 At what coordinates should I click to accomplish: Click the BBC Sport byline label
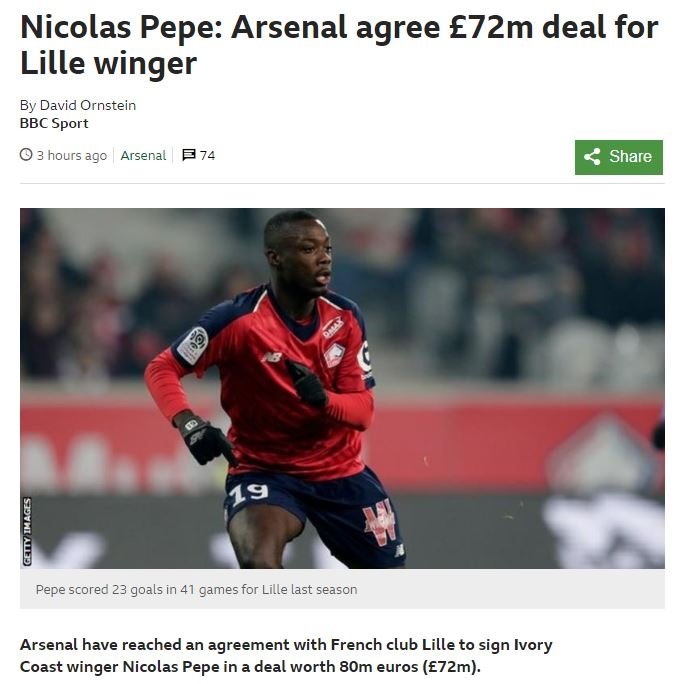[x=54, y=123]
